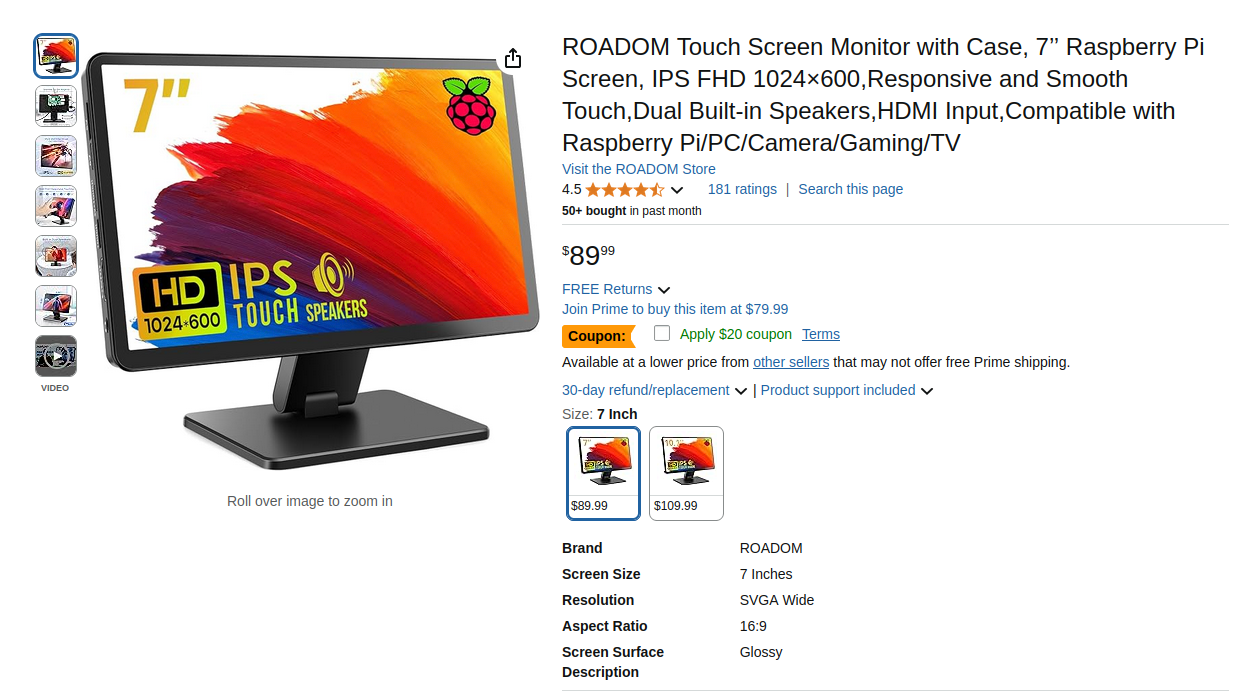Click the share icon above product image
Image resolution: width=1238 pixels, height=696 pixels.
(513, 58)
